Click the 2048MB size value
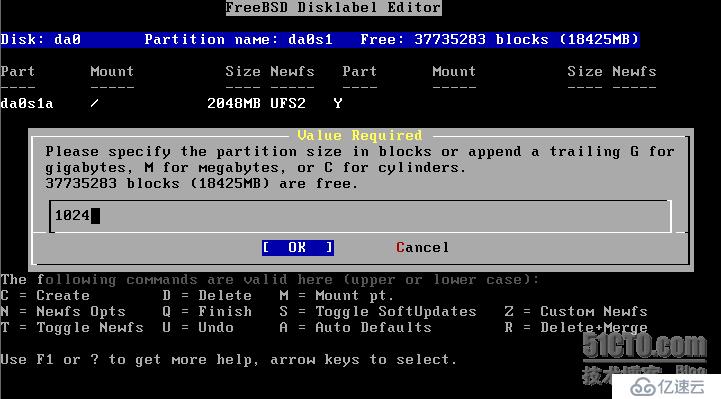The image size is (721, 399). pos(234,103)
